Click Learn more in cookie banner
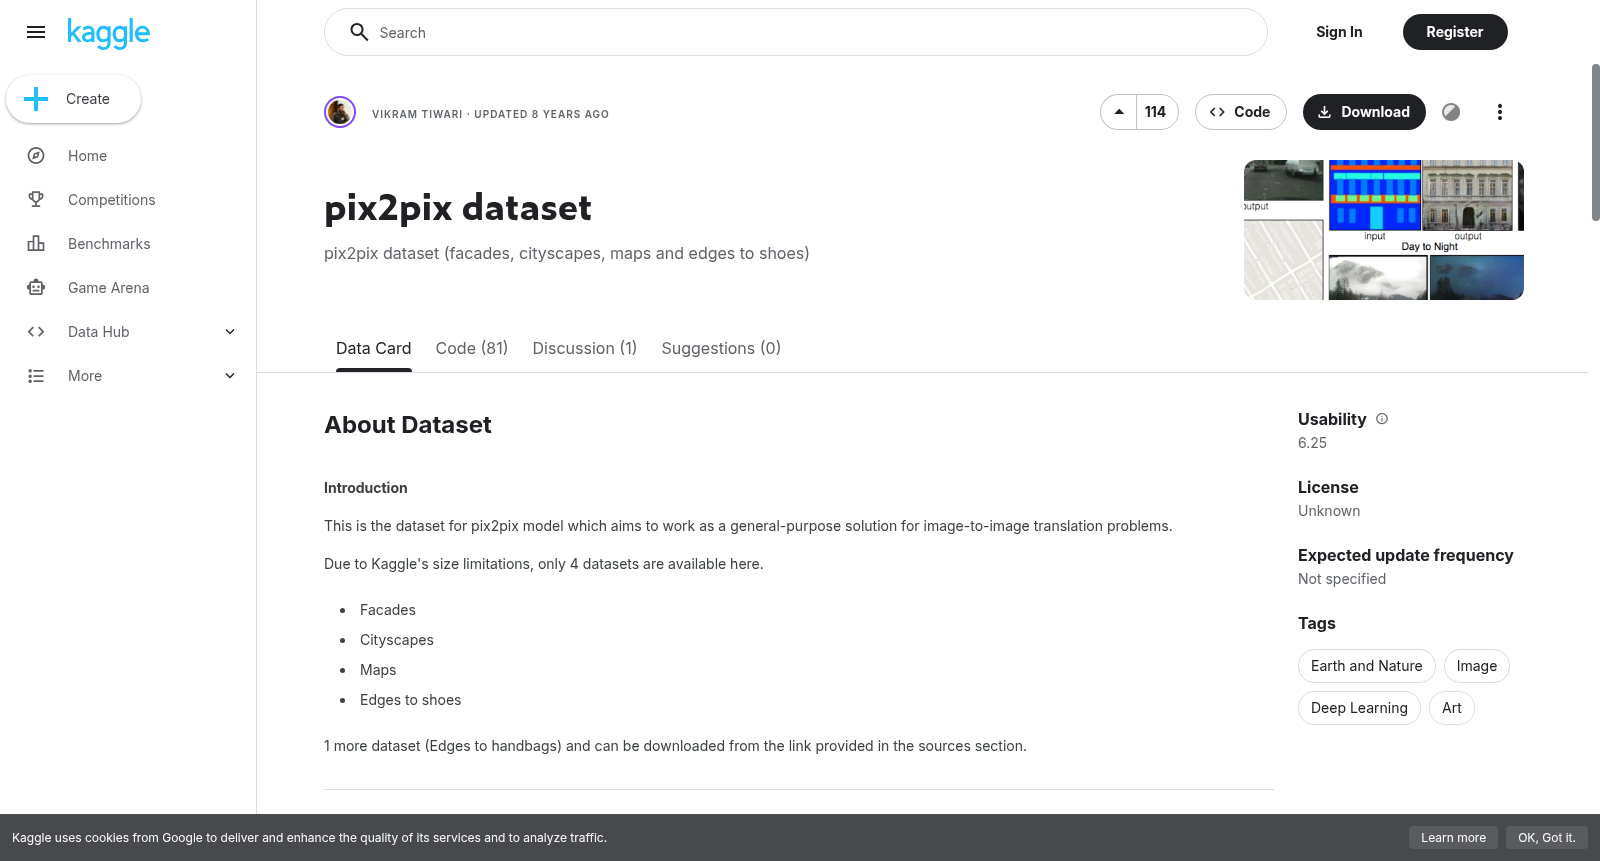The height and width of the screenshot is (861, 1600). pos(1454,838)
